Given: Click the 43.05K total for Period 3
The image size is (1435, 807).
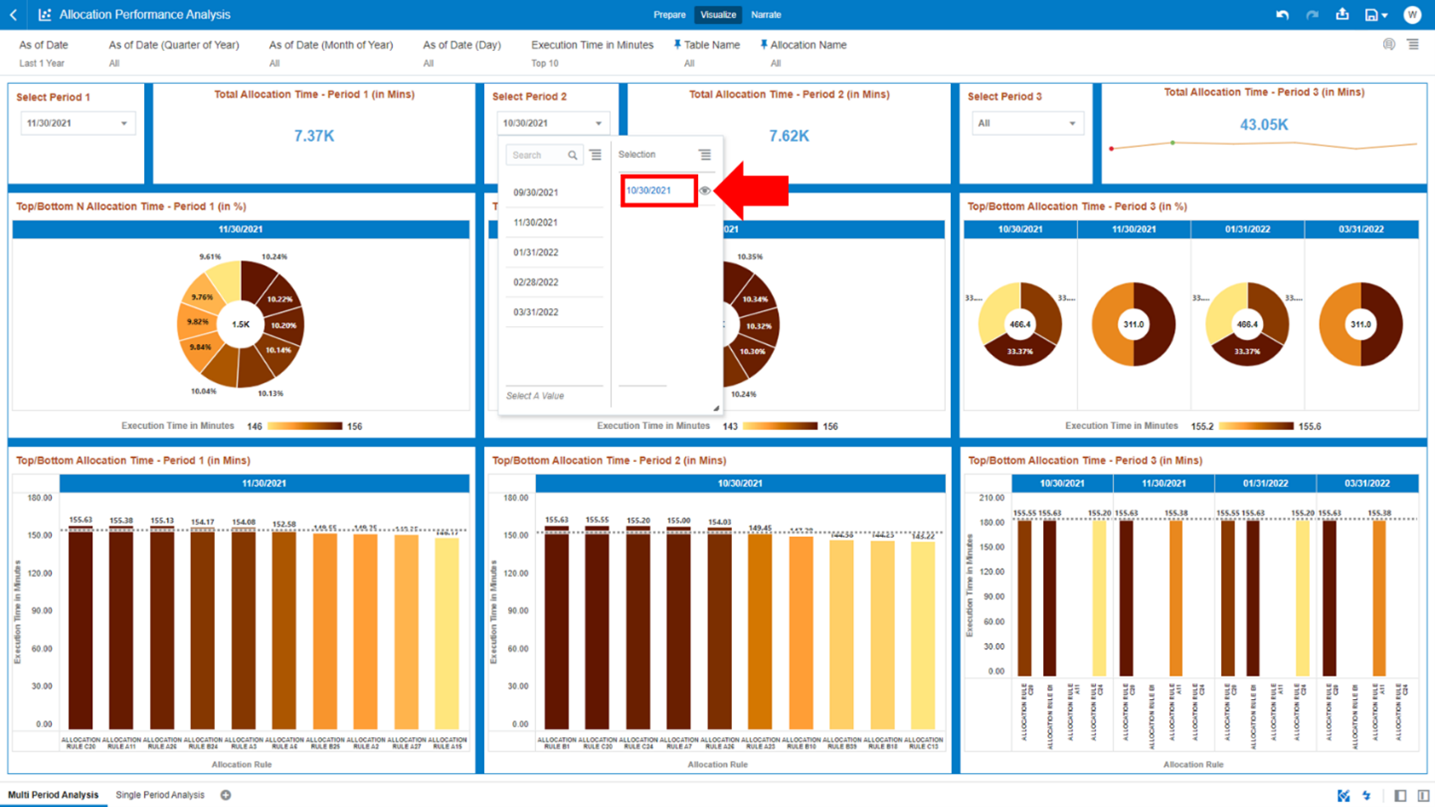Looking at the screenshot, I should (1264, 125).
